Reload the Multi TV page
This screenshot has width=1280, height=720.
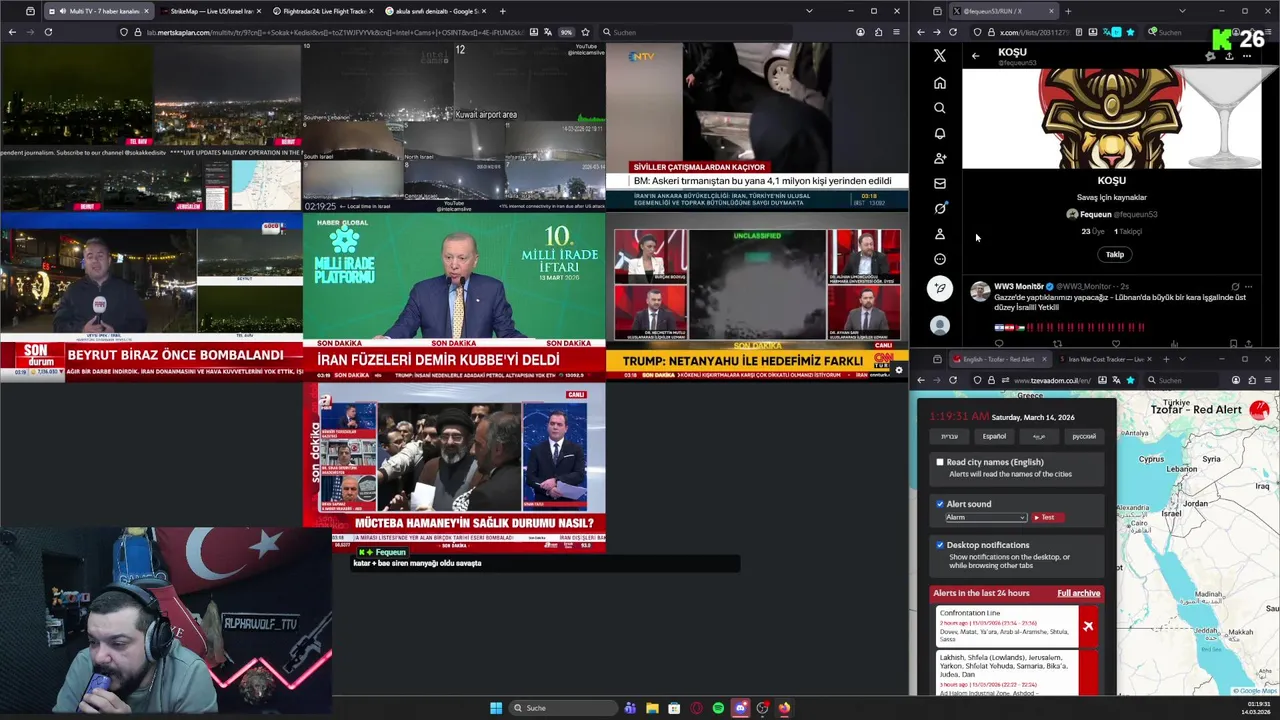coord(47,32)
